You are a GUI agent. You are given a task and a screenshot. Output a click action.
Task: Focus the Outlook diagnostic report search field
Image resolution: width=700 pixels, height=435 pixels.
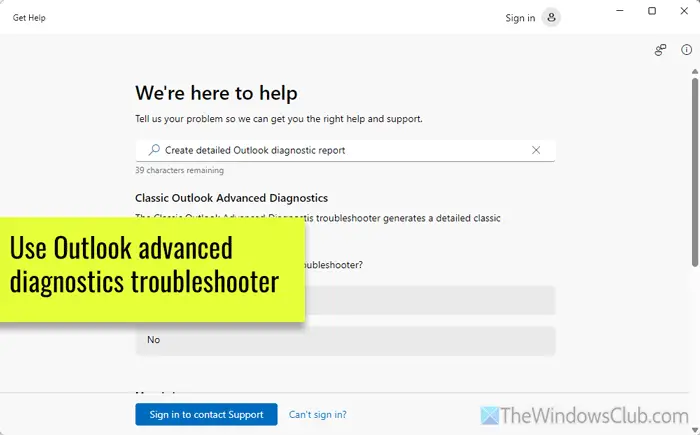coord(335,150)
